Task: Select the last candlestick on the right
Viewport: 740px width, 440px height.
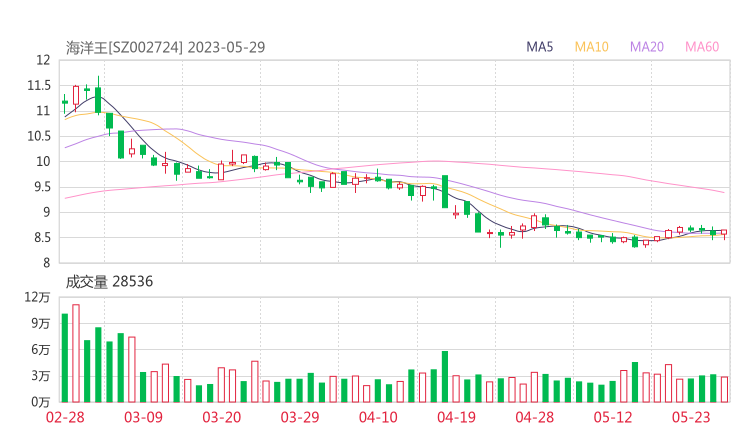Action: tap(724, 233)
